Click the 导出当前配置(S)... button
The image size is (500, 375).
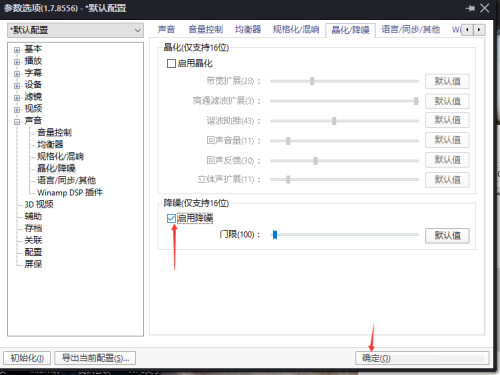(x=95, y=358)
